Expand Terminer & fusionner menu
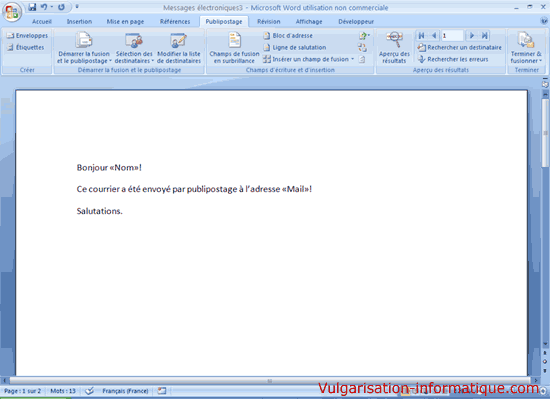550x399 pixels. click(x=526, y=48)
